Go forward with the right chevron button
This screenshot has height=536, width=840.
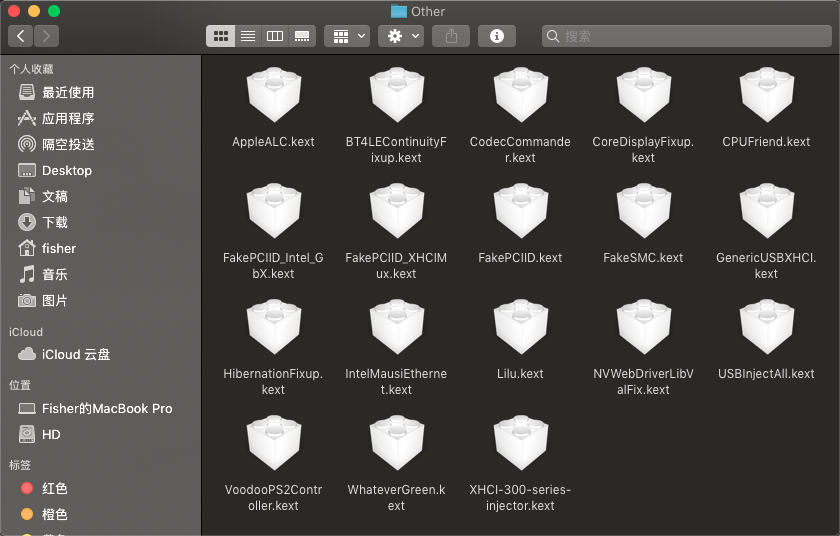click(x=46, y=36)
